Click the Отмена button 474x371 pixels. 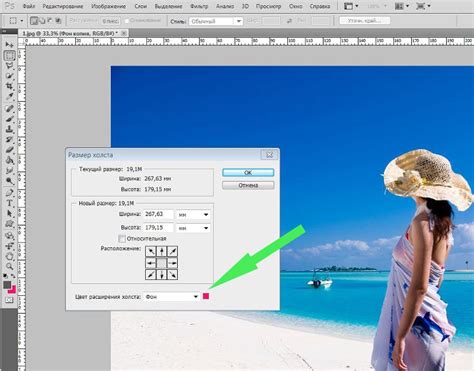tap(248, 185)
